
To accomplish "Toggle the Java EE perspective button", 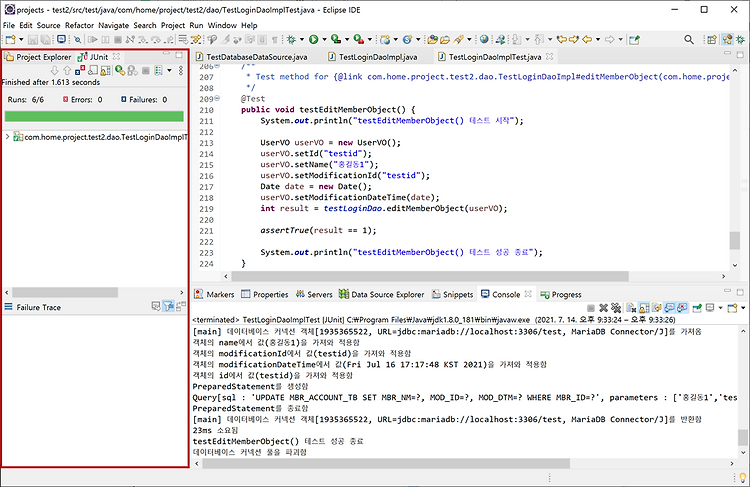I will click(727, 40).
